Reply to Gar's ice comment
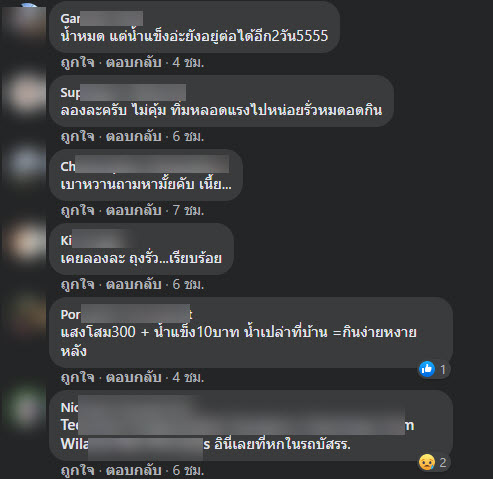This screenshot has height=479, width=493. pos(134,62)
